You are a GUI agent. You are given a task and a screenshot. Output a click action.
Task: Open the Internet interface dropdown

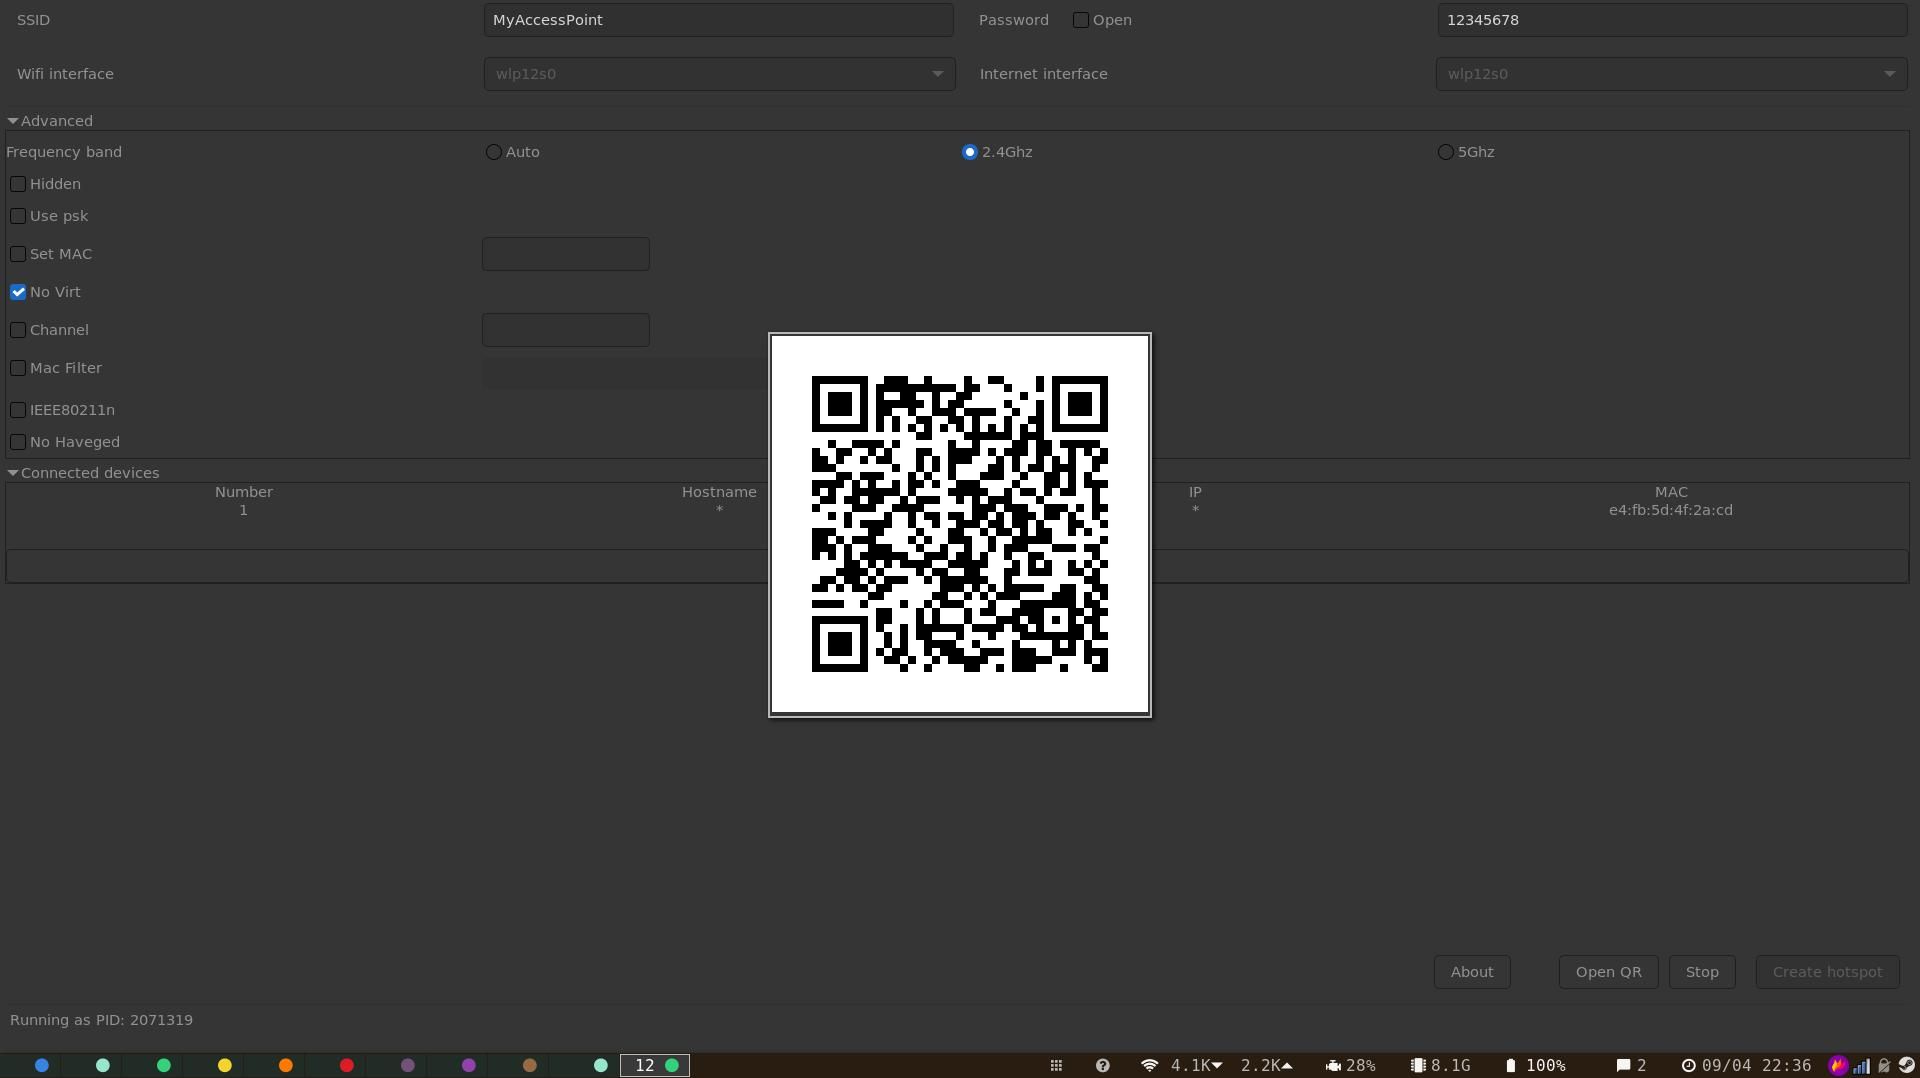click(1669, 73)
